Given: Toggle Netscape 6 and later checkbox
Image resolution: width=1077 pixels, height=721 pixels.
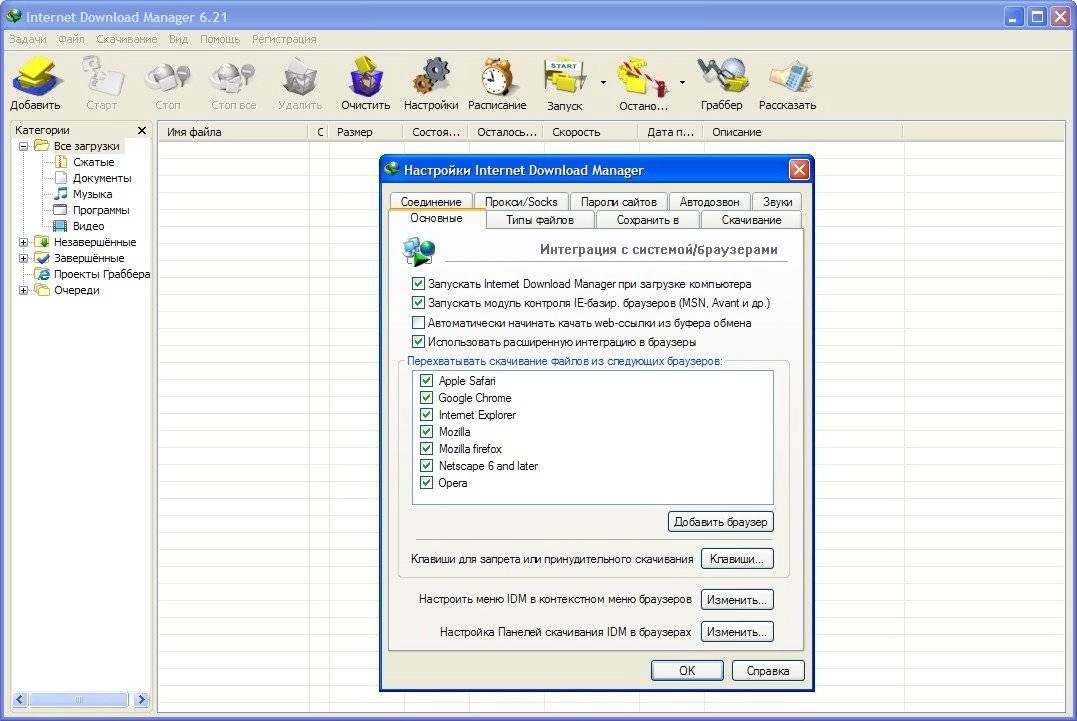Looking at the screenshot, I should tap(427, 466).
